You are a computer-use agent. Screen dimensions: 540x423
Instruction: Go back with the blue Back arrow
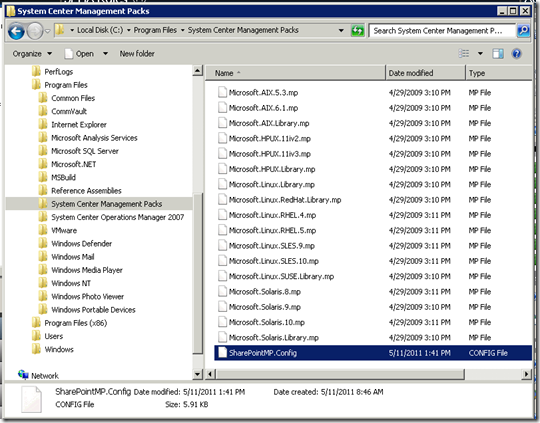point(16,31)
